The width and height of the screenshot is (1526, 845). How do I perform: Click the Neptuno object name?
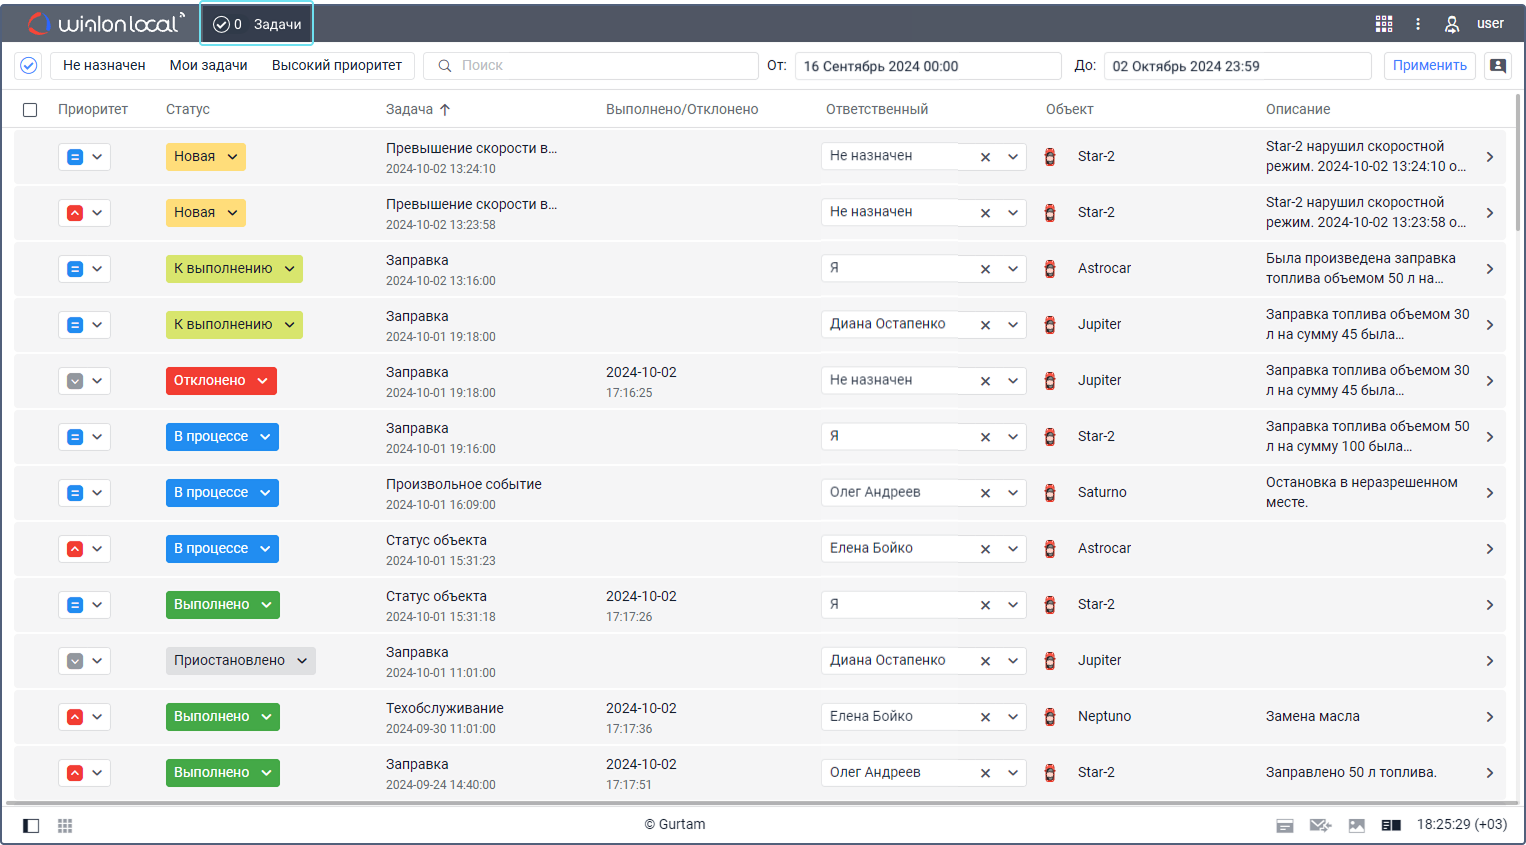1104,716
